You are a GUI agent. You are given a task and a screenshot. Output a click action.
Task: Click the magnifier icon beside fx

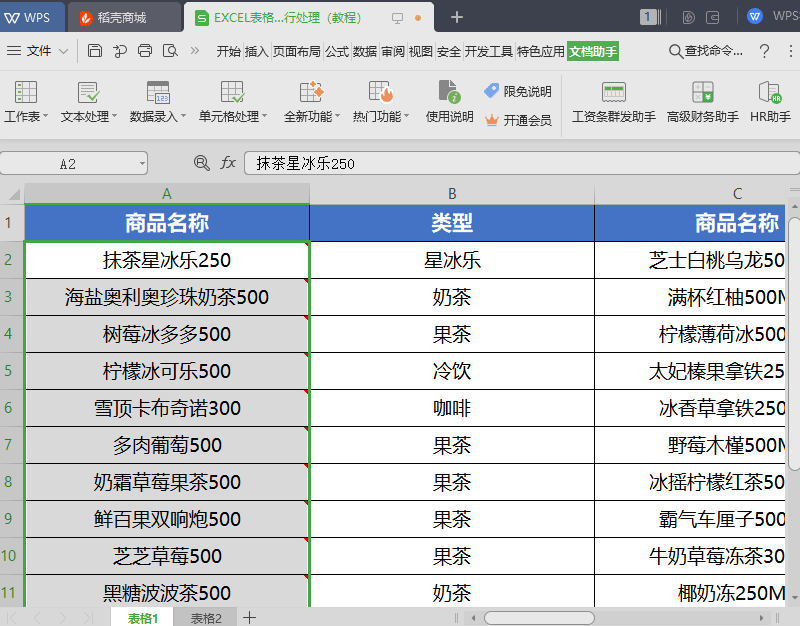pyautogui.click(x=202, y=163)
